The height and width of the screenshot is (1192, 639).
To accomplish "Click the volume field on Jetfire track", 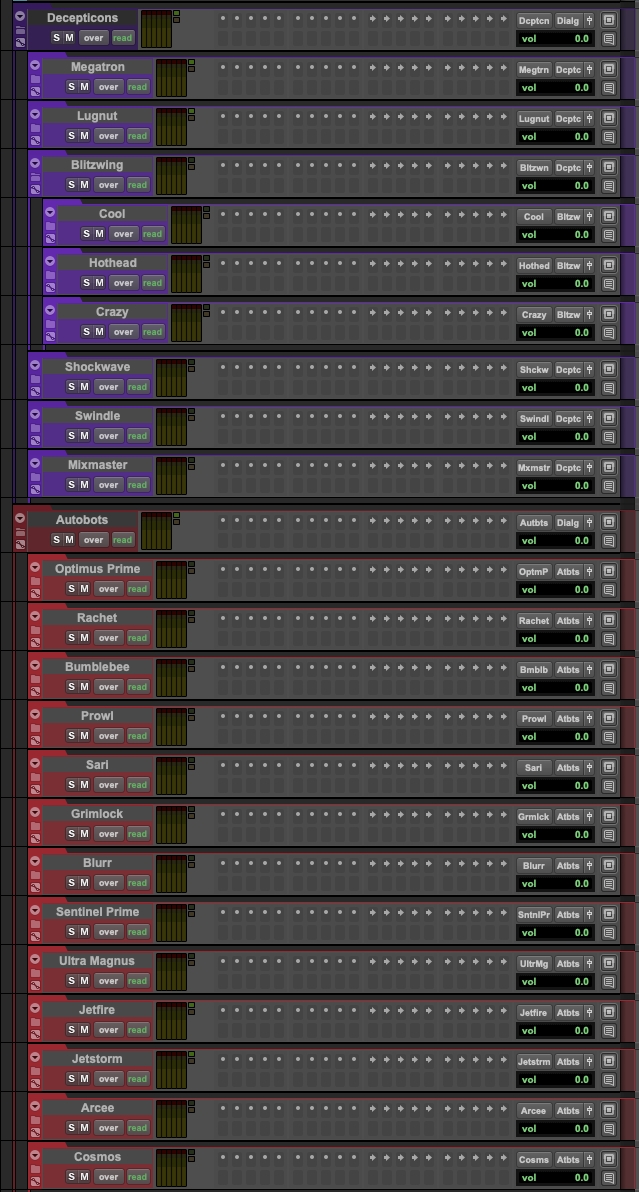I will tap(555, 1031).
